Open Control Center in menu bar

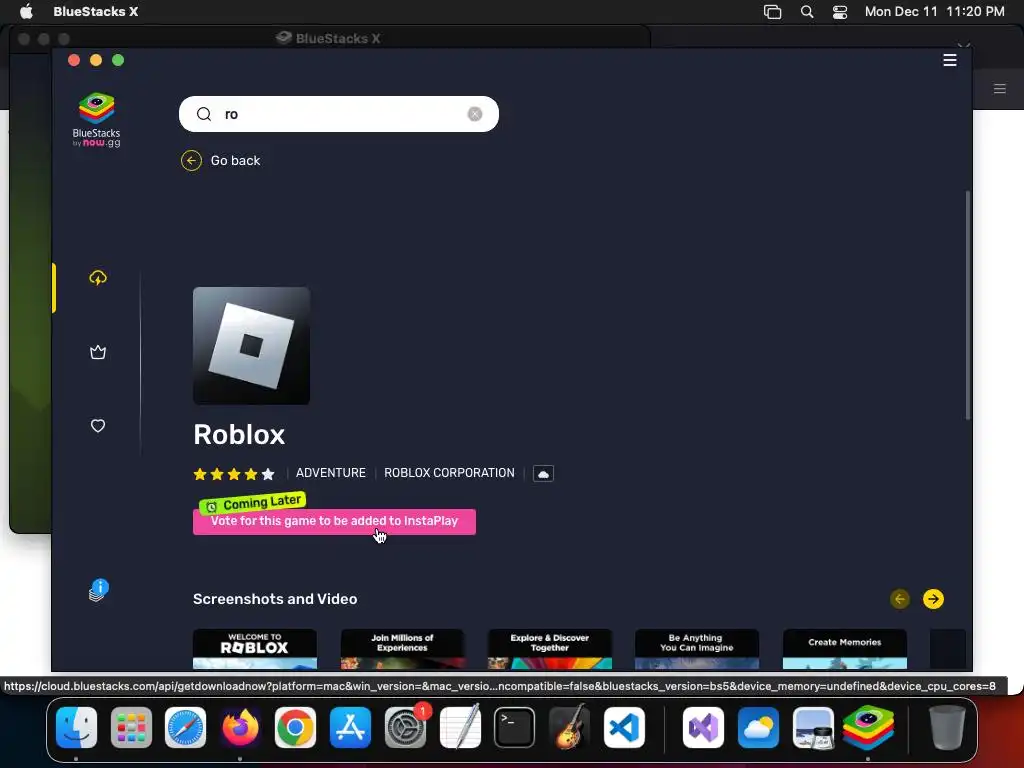point(840,12)
